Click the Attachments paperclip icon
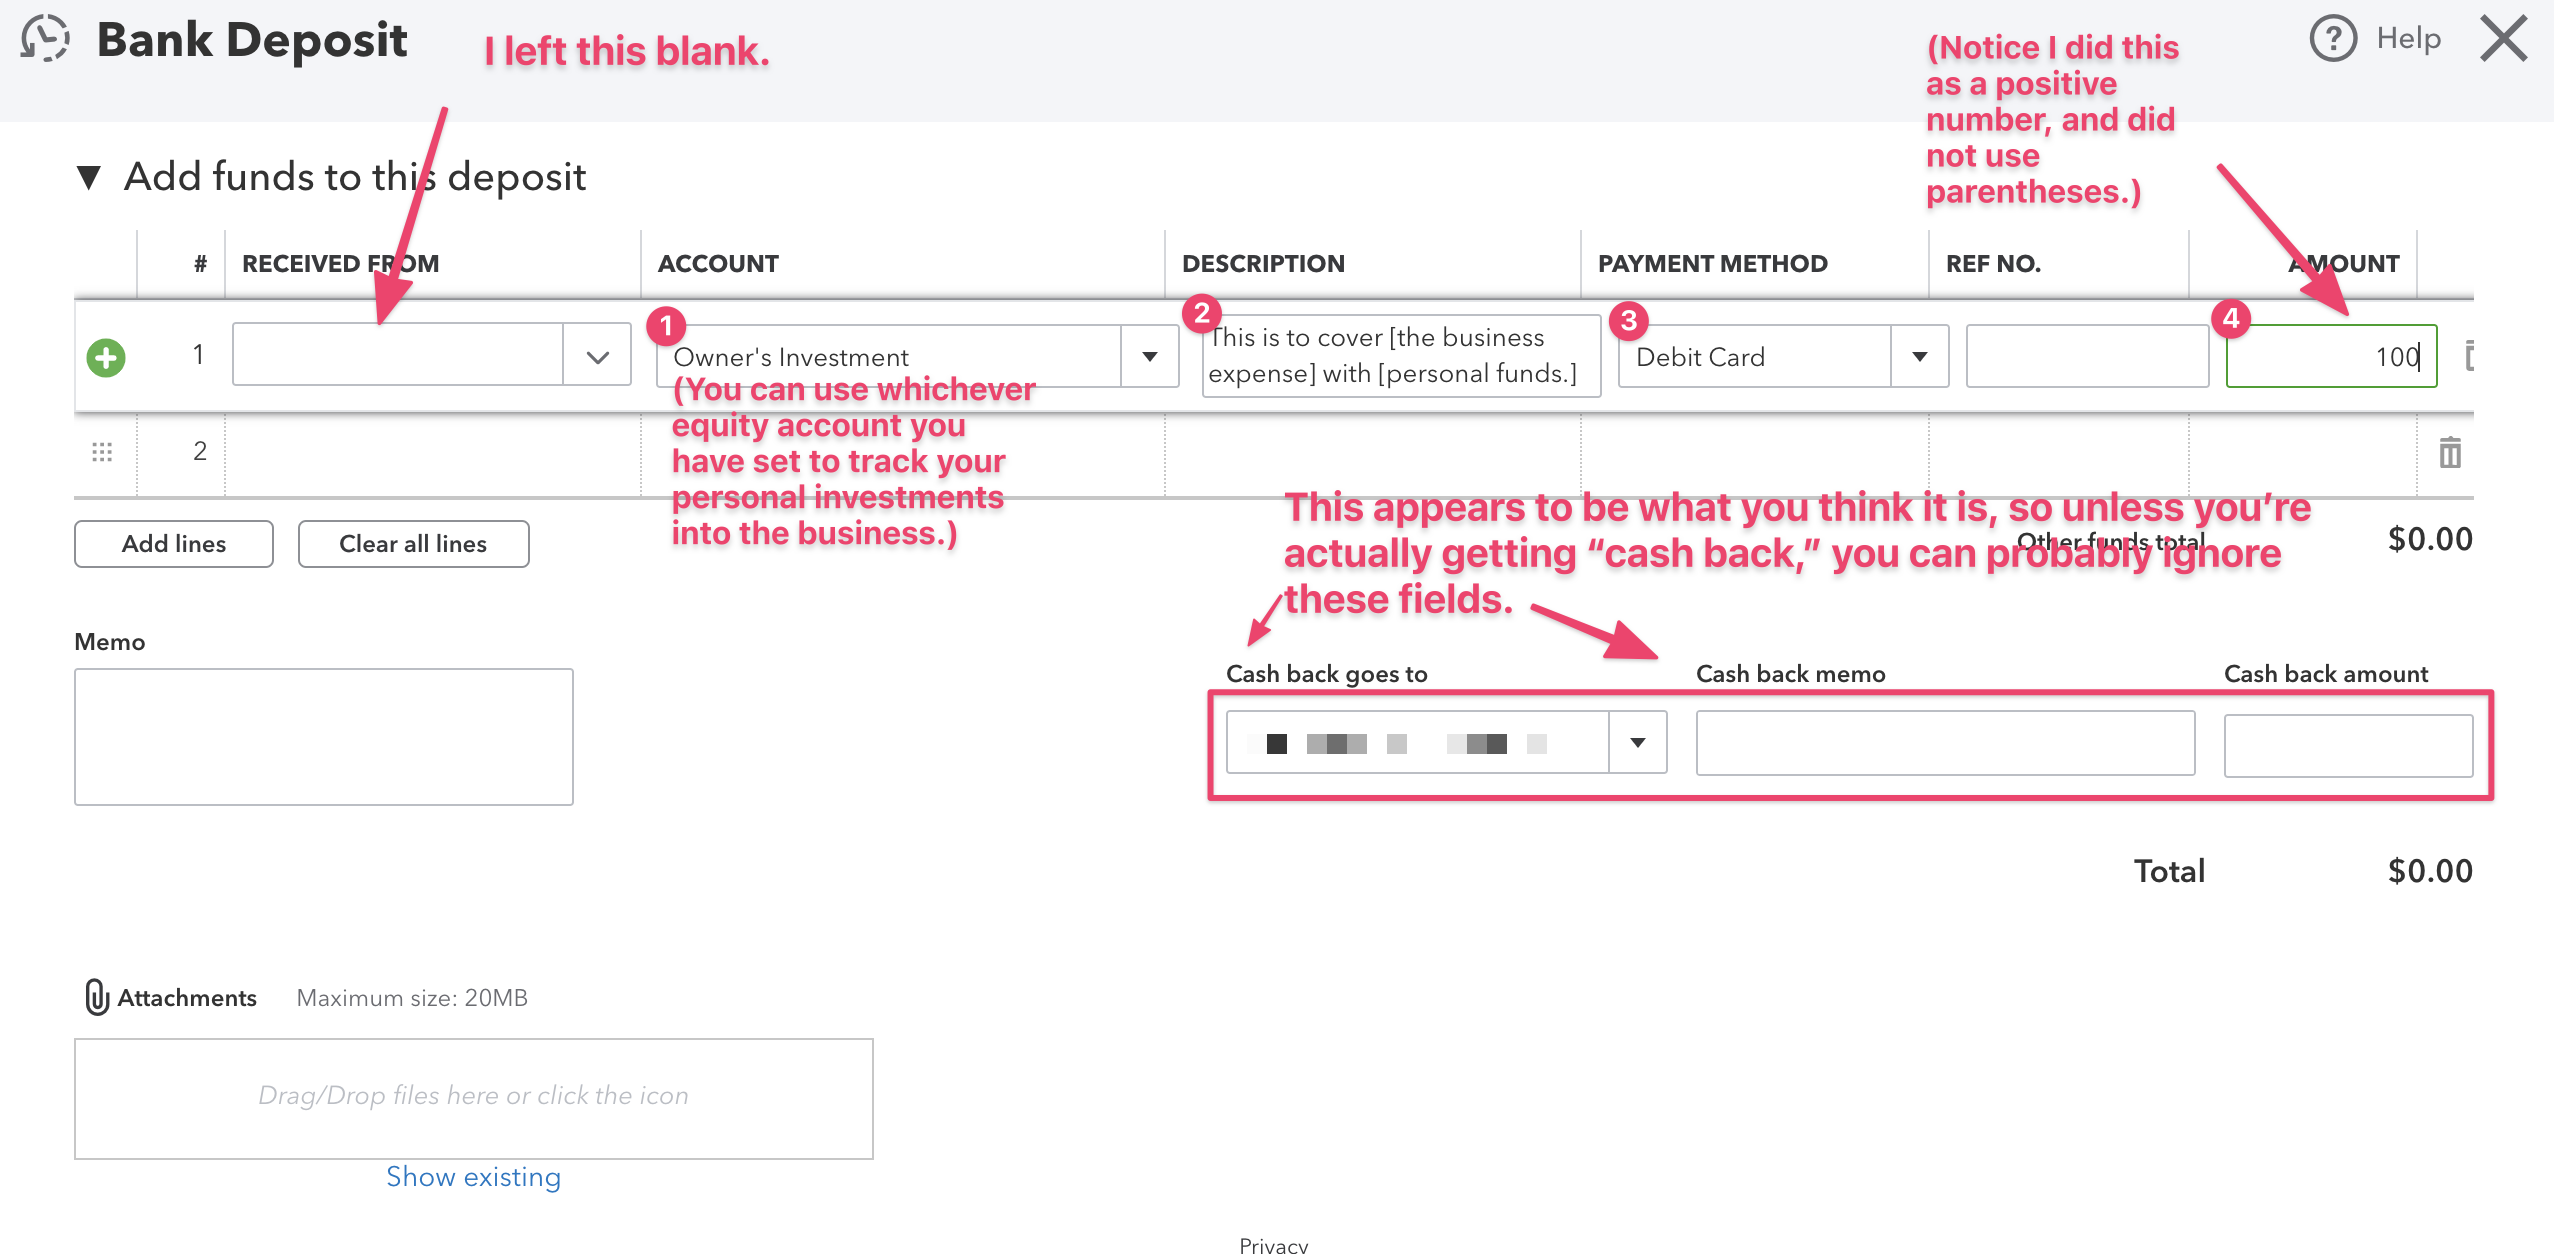Screen dimensions: 2554x1254 [96, 997]
